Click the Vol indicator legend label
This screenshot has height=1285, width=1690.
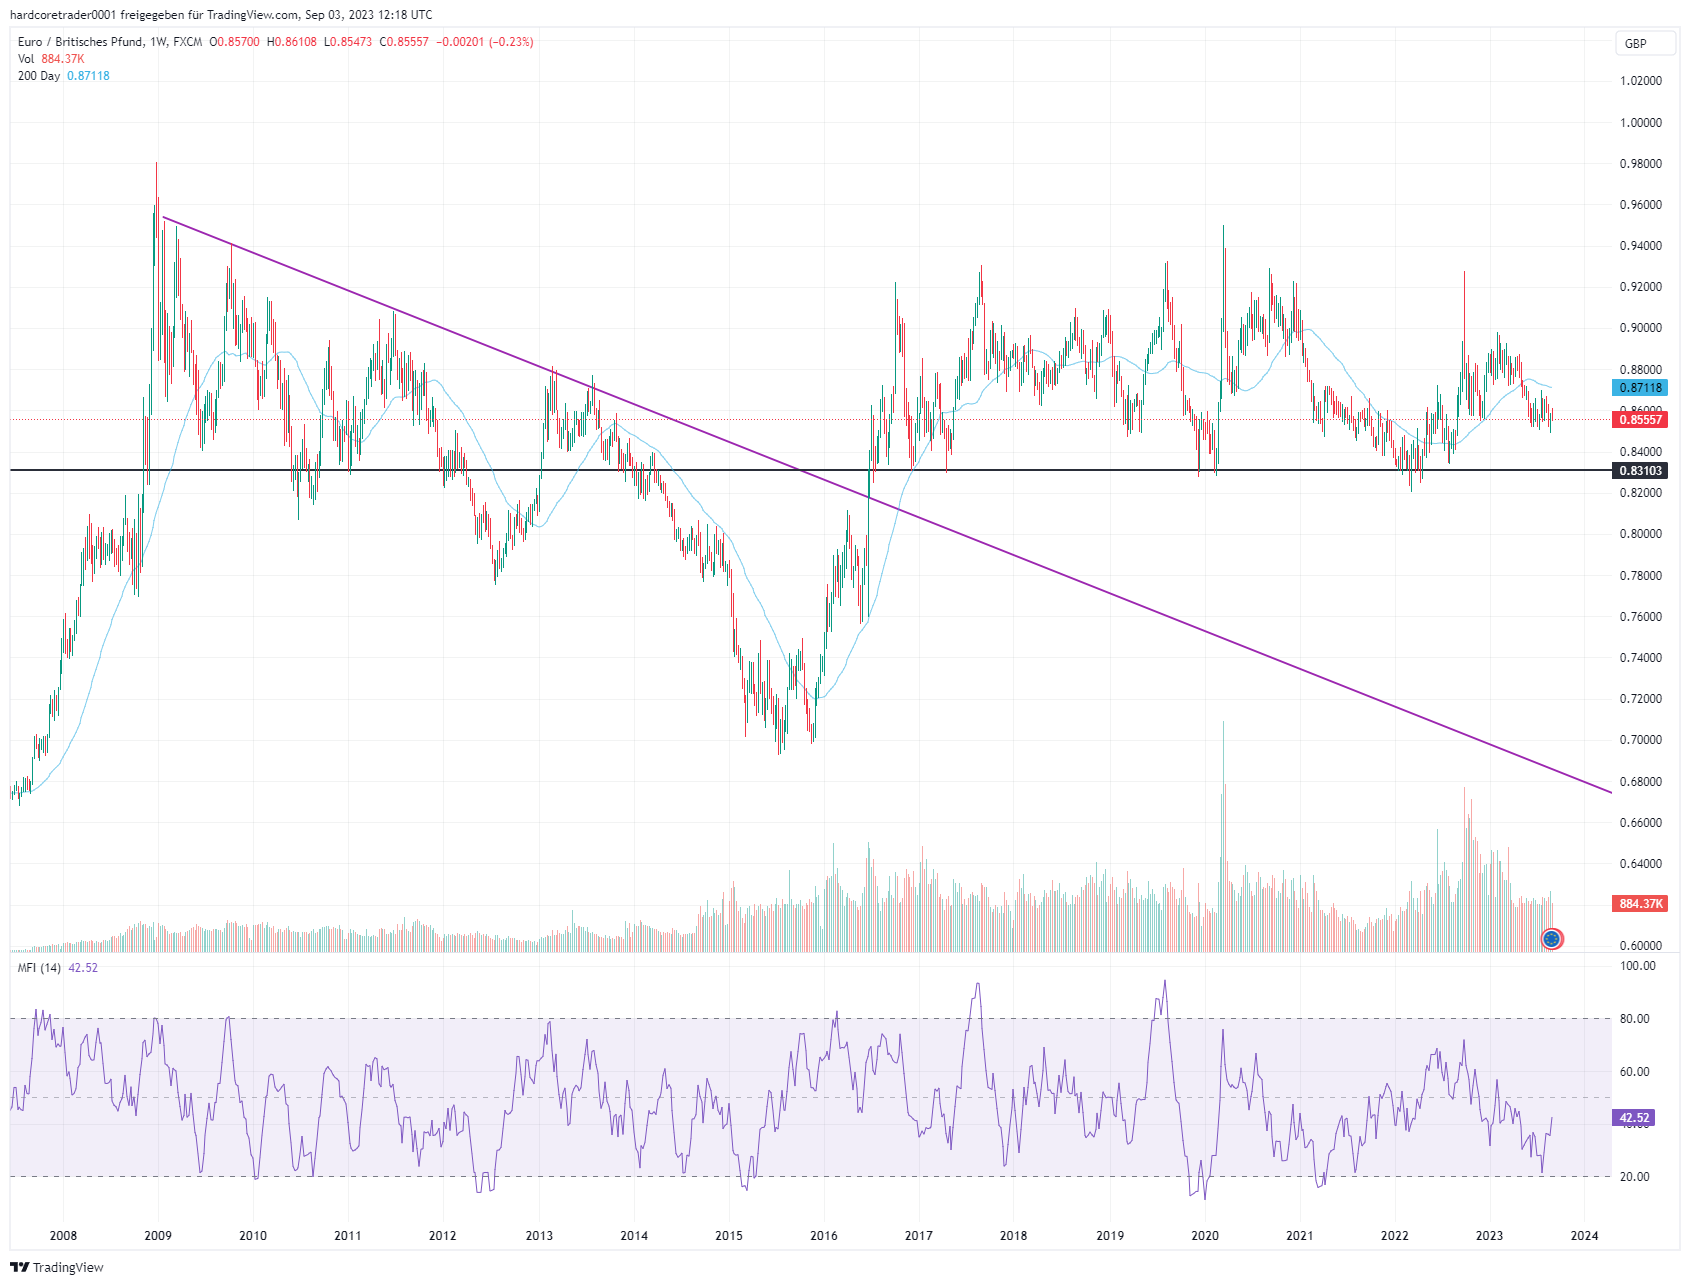(26, 59)
